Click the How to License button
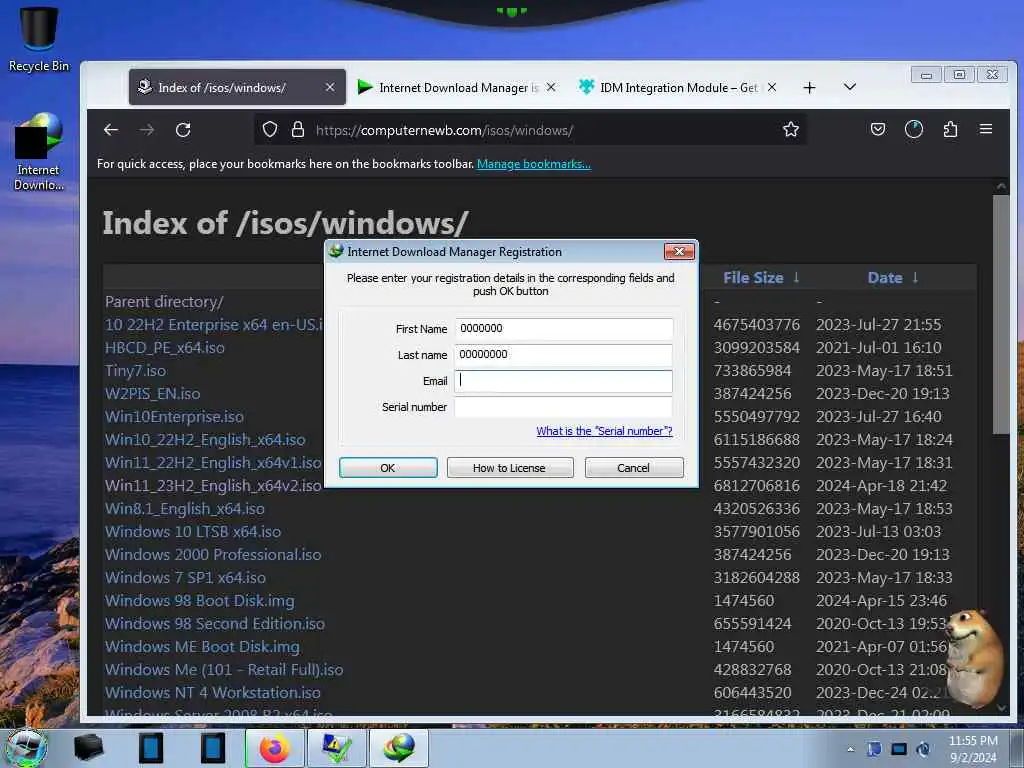This screenshot has height=768, width=1024. [x=510, y=468]
